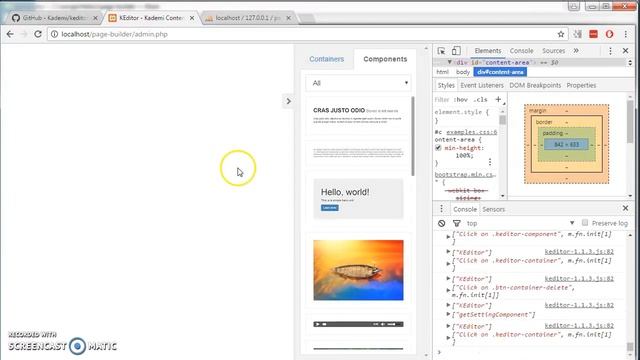Close the localhost 127.0.0.1 tab
This screenshot has height=360, width=640.
pos(288,18)
